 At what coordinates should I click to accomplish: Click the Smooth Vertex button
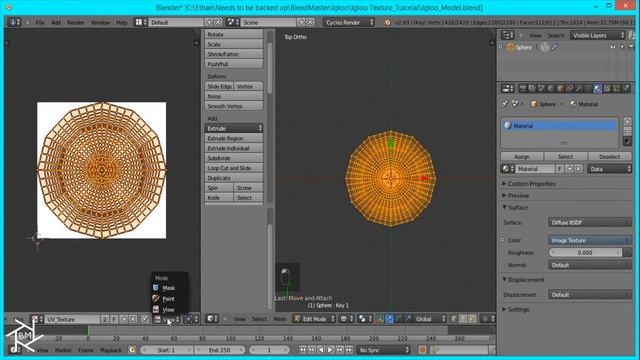233,106
